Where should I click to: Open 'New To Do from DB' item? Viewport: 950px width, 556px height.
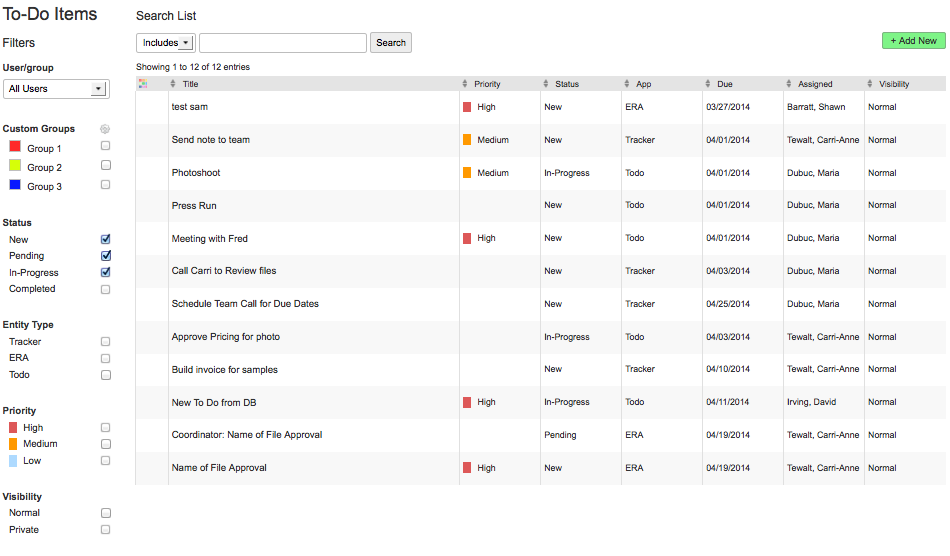pyautogui.click(x=214, y=402)
